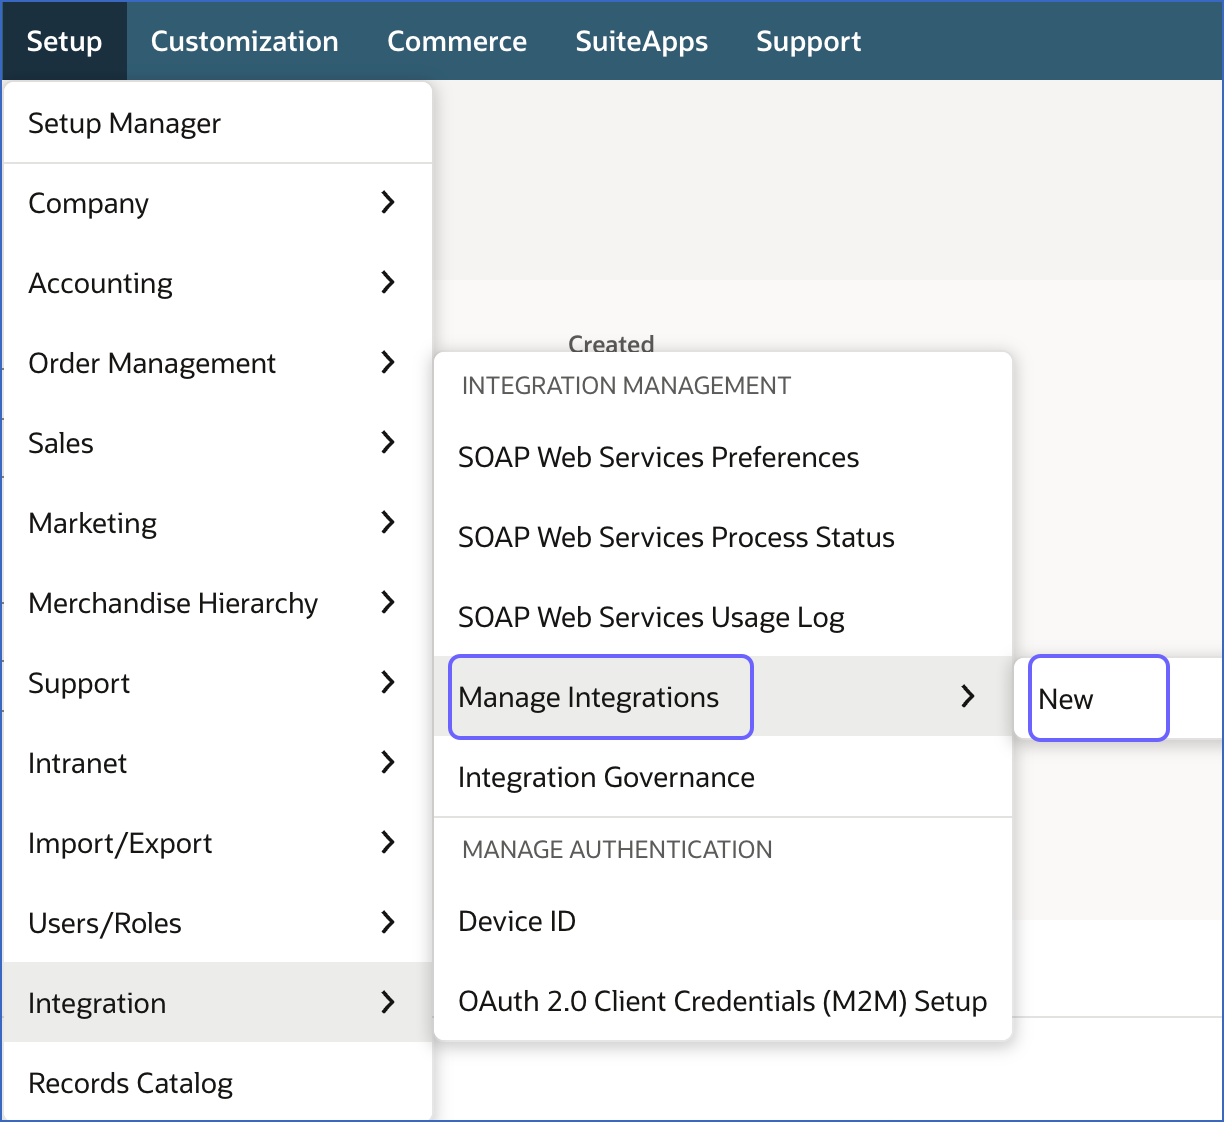Open Integration Governance
This screenshot has width=1224, height=1122.
point(606,777)
